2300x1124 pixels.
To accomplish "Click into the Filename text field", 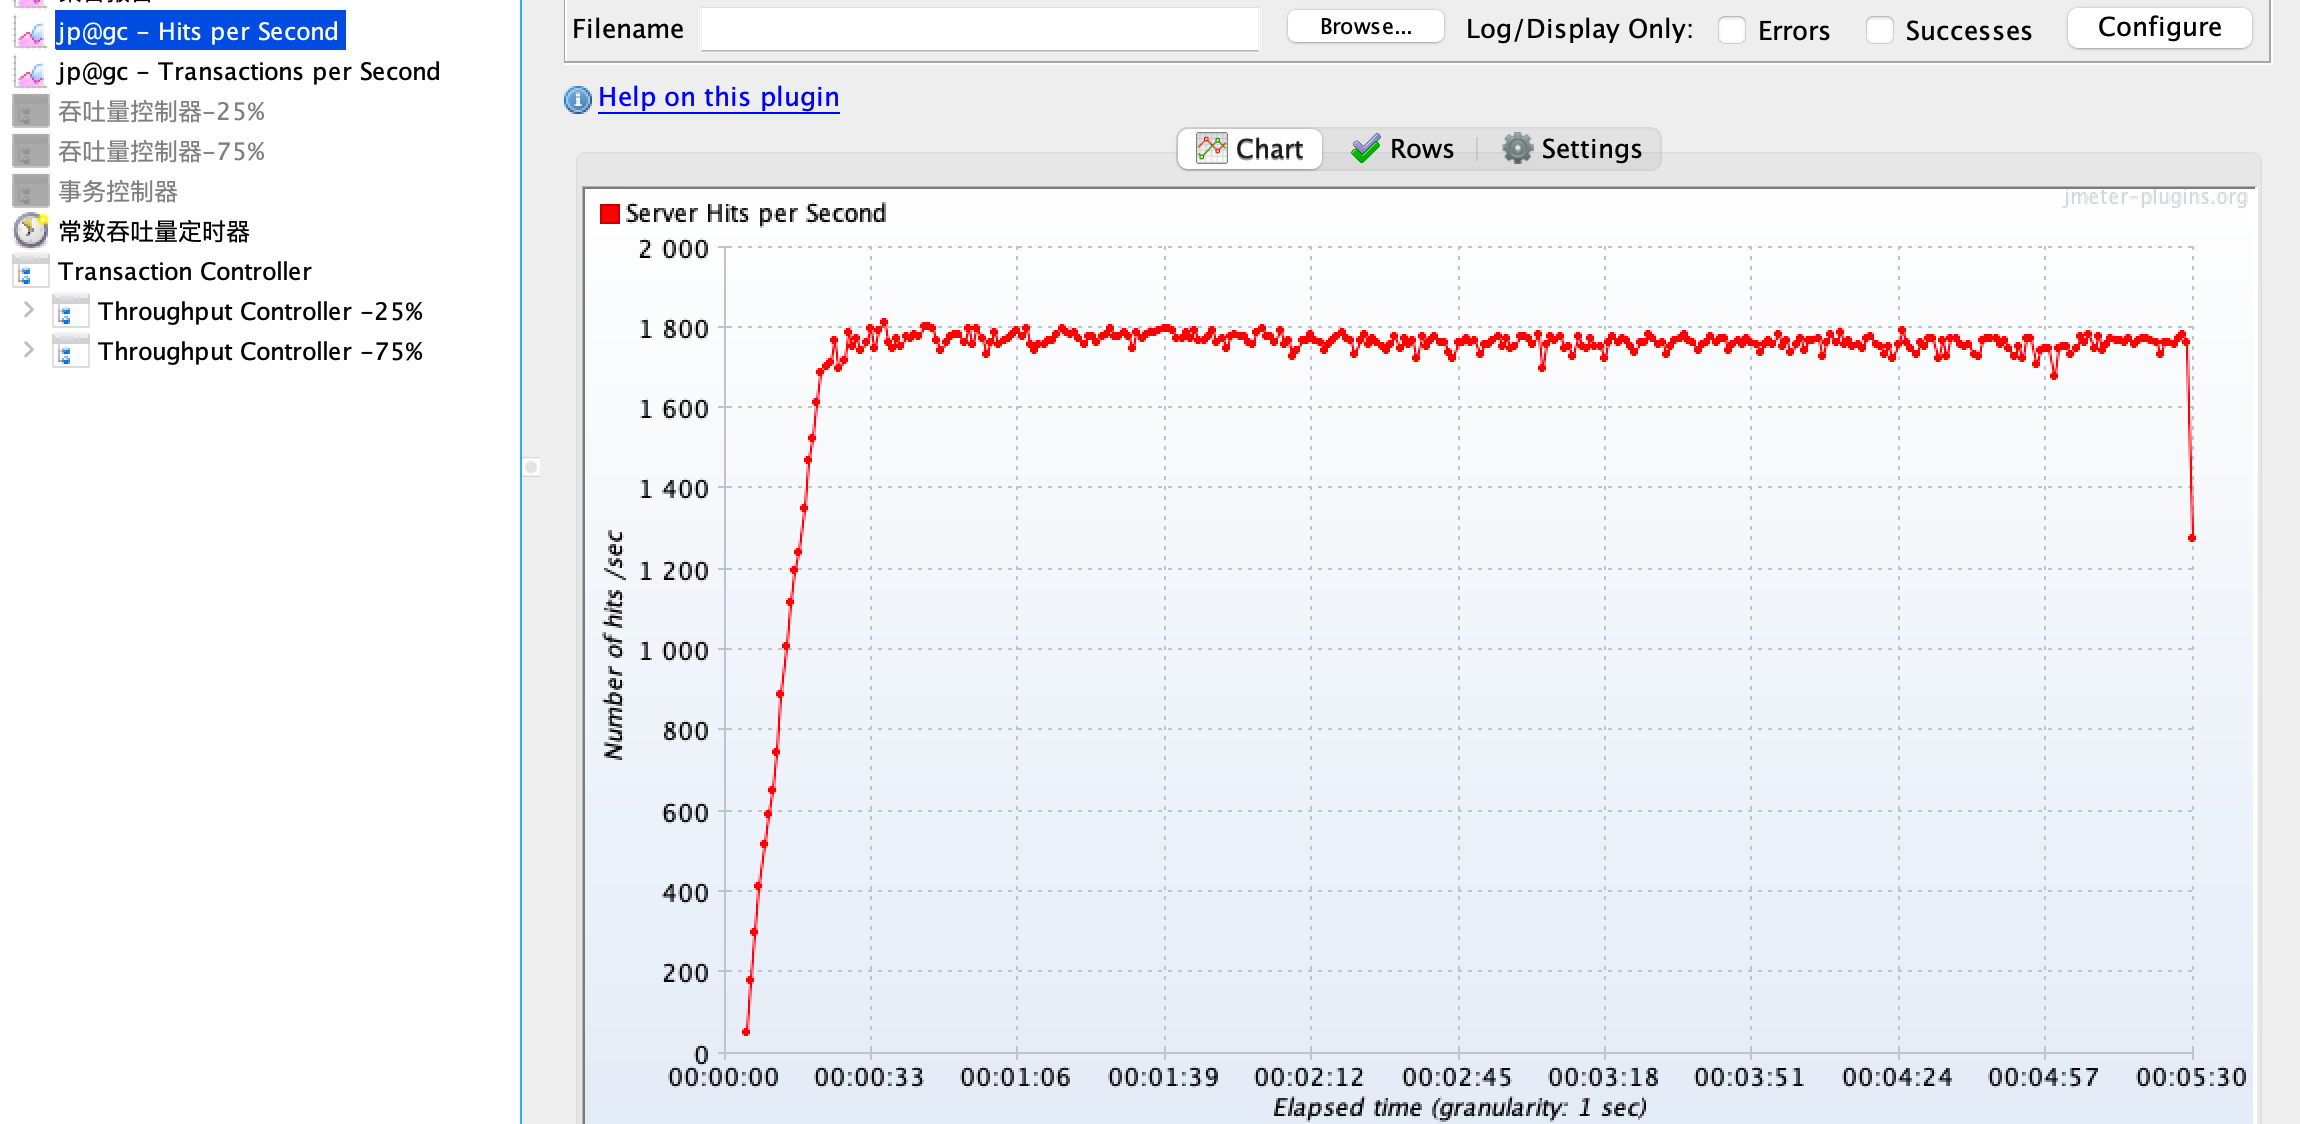I will [979, 29].
